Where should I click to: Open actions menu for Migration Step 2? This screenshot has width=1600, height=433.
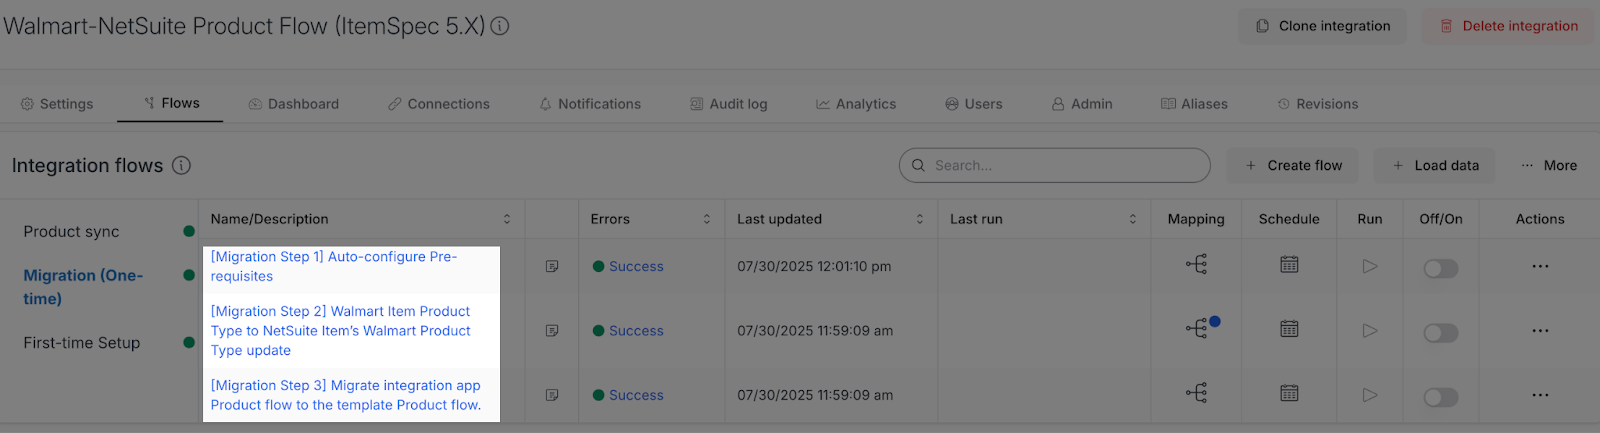tap(1540, 330)
